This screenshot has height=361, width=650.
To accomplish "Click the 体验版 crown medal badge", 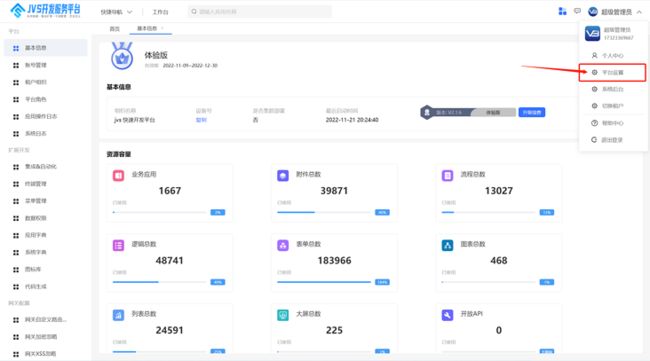I will tap(122, 56).
